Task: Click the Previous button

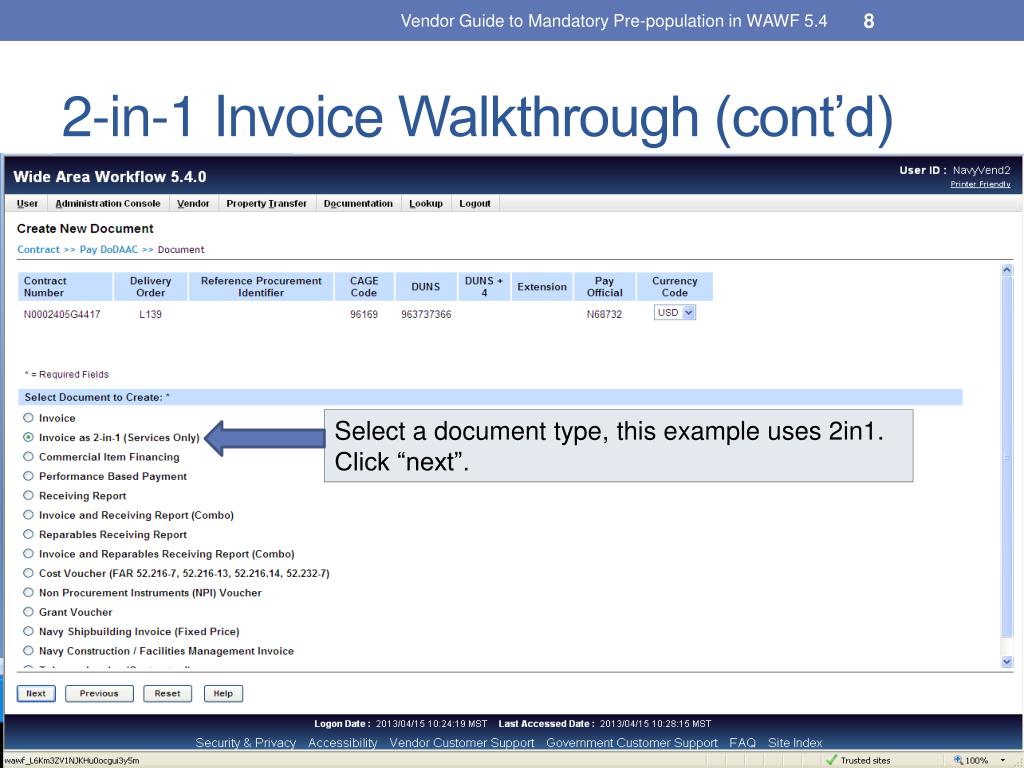Action: 99,694
